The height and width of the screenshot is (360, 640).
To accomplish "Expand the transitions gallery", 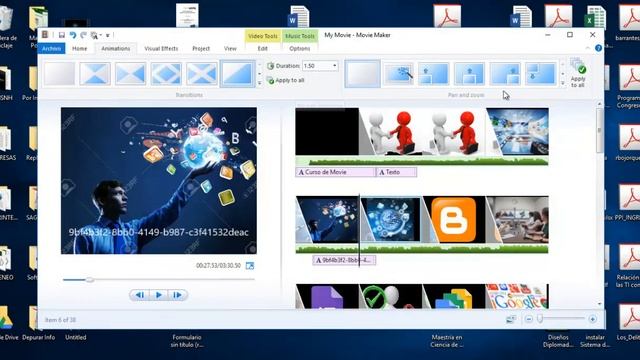I will pos(259,83).
